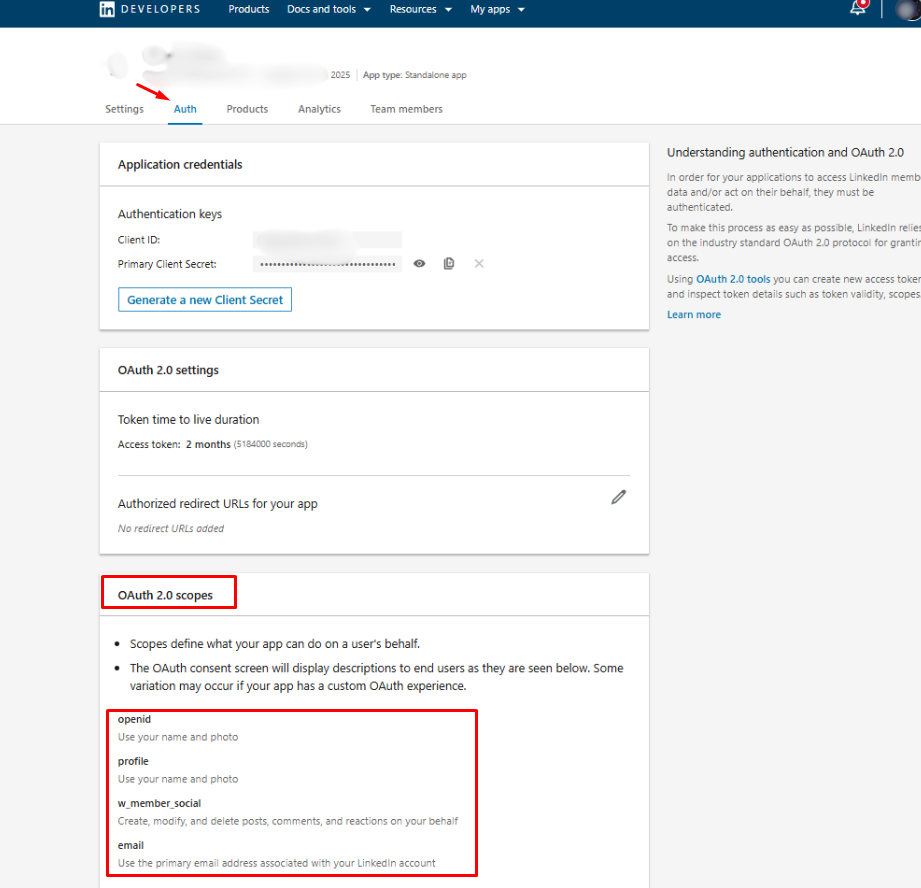Image resolution: width=921 pixels, height=888 pixels.
Task: Copy the Primary Client Secret
Action: point(449,263)
